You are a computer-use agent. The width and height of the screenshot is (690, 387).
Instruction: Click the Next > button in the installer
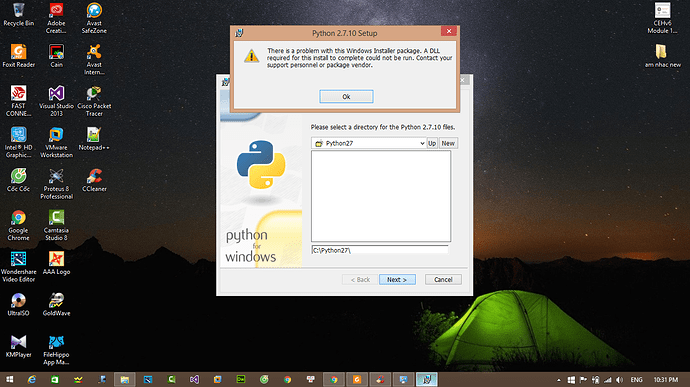[397, 280]
